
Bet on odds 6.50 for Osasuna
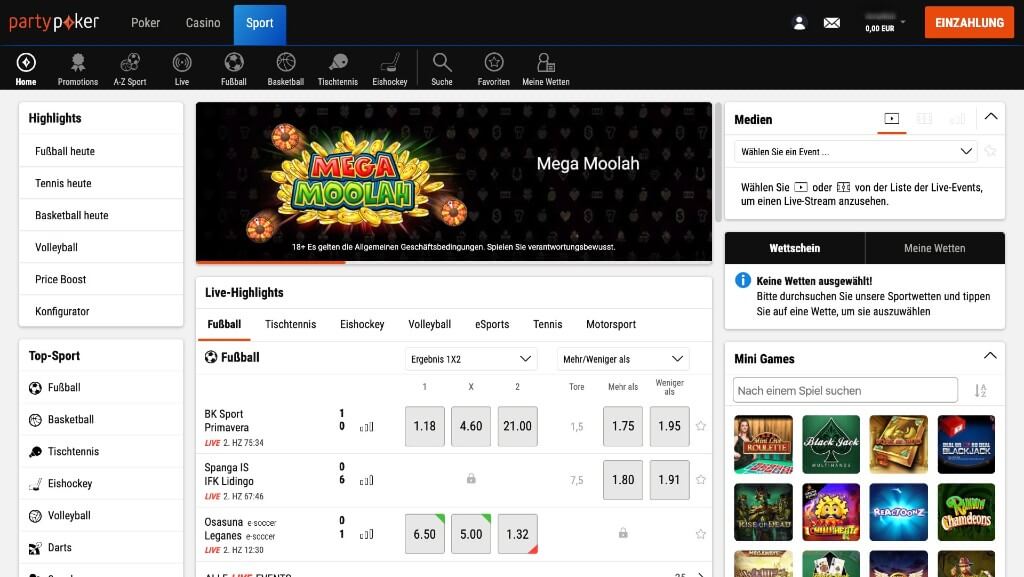pyautogui.click(x=424, y=534)
